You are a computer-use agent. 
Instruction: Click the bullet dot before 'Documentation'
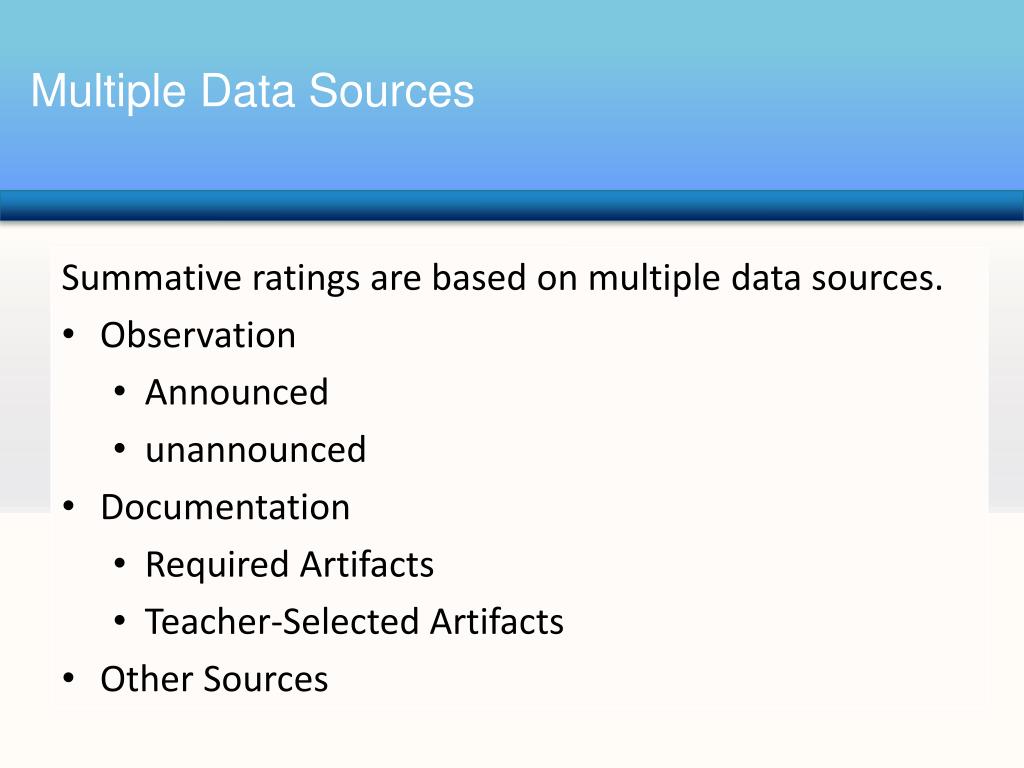pos(69,508)
